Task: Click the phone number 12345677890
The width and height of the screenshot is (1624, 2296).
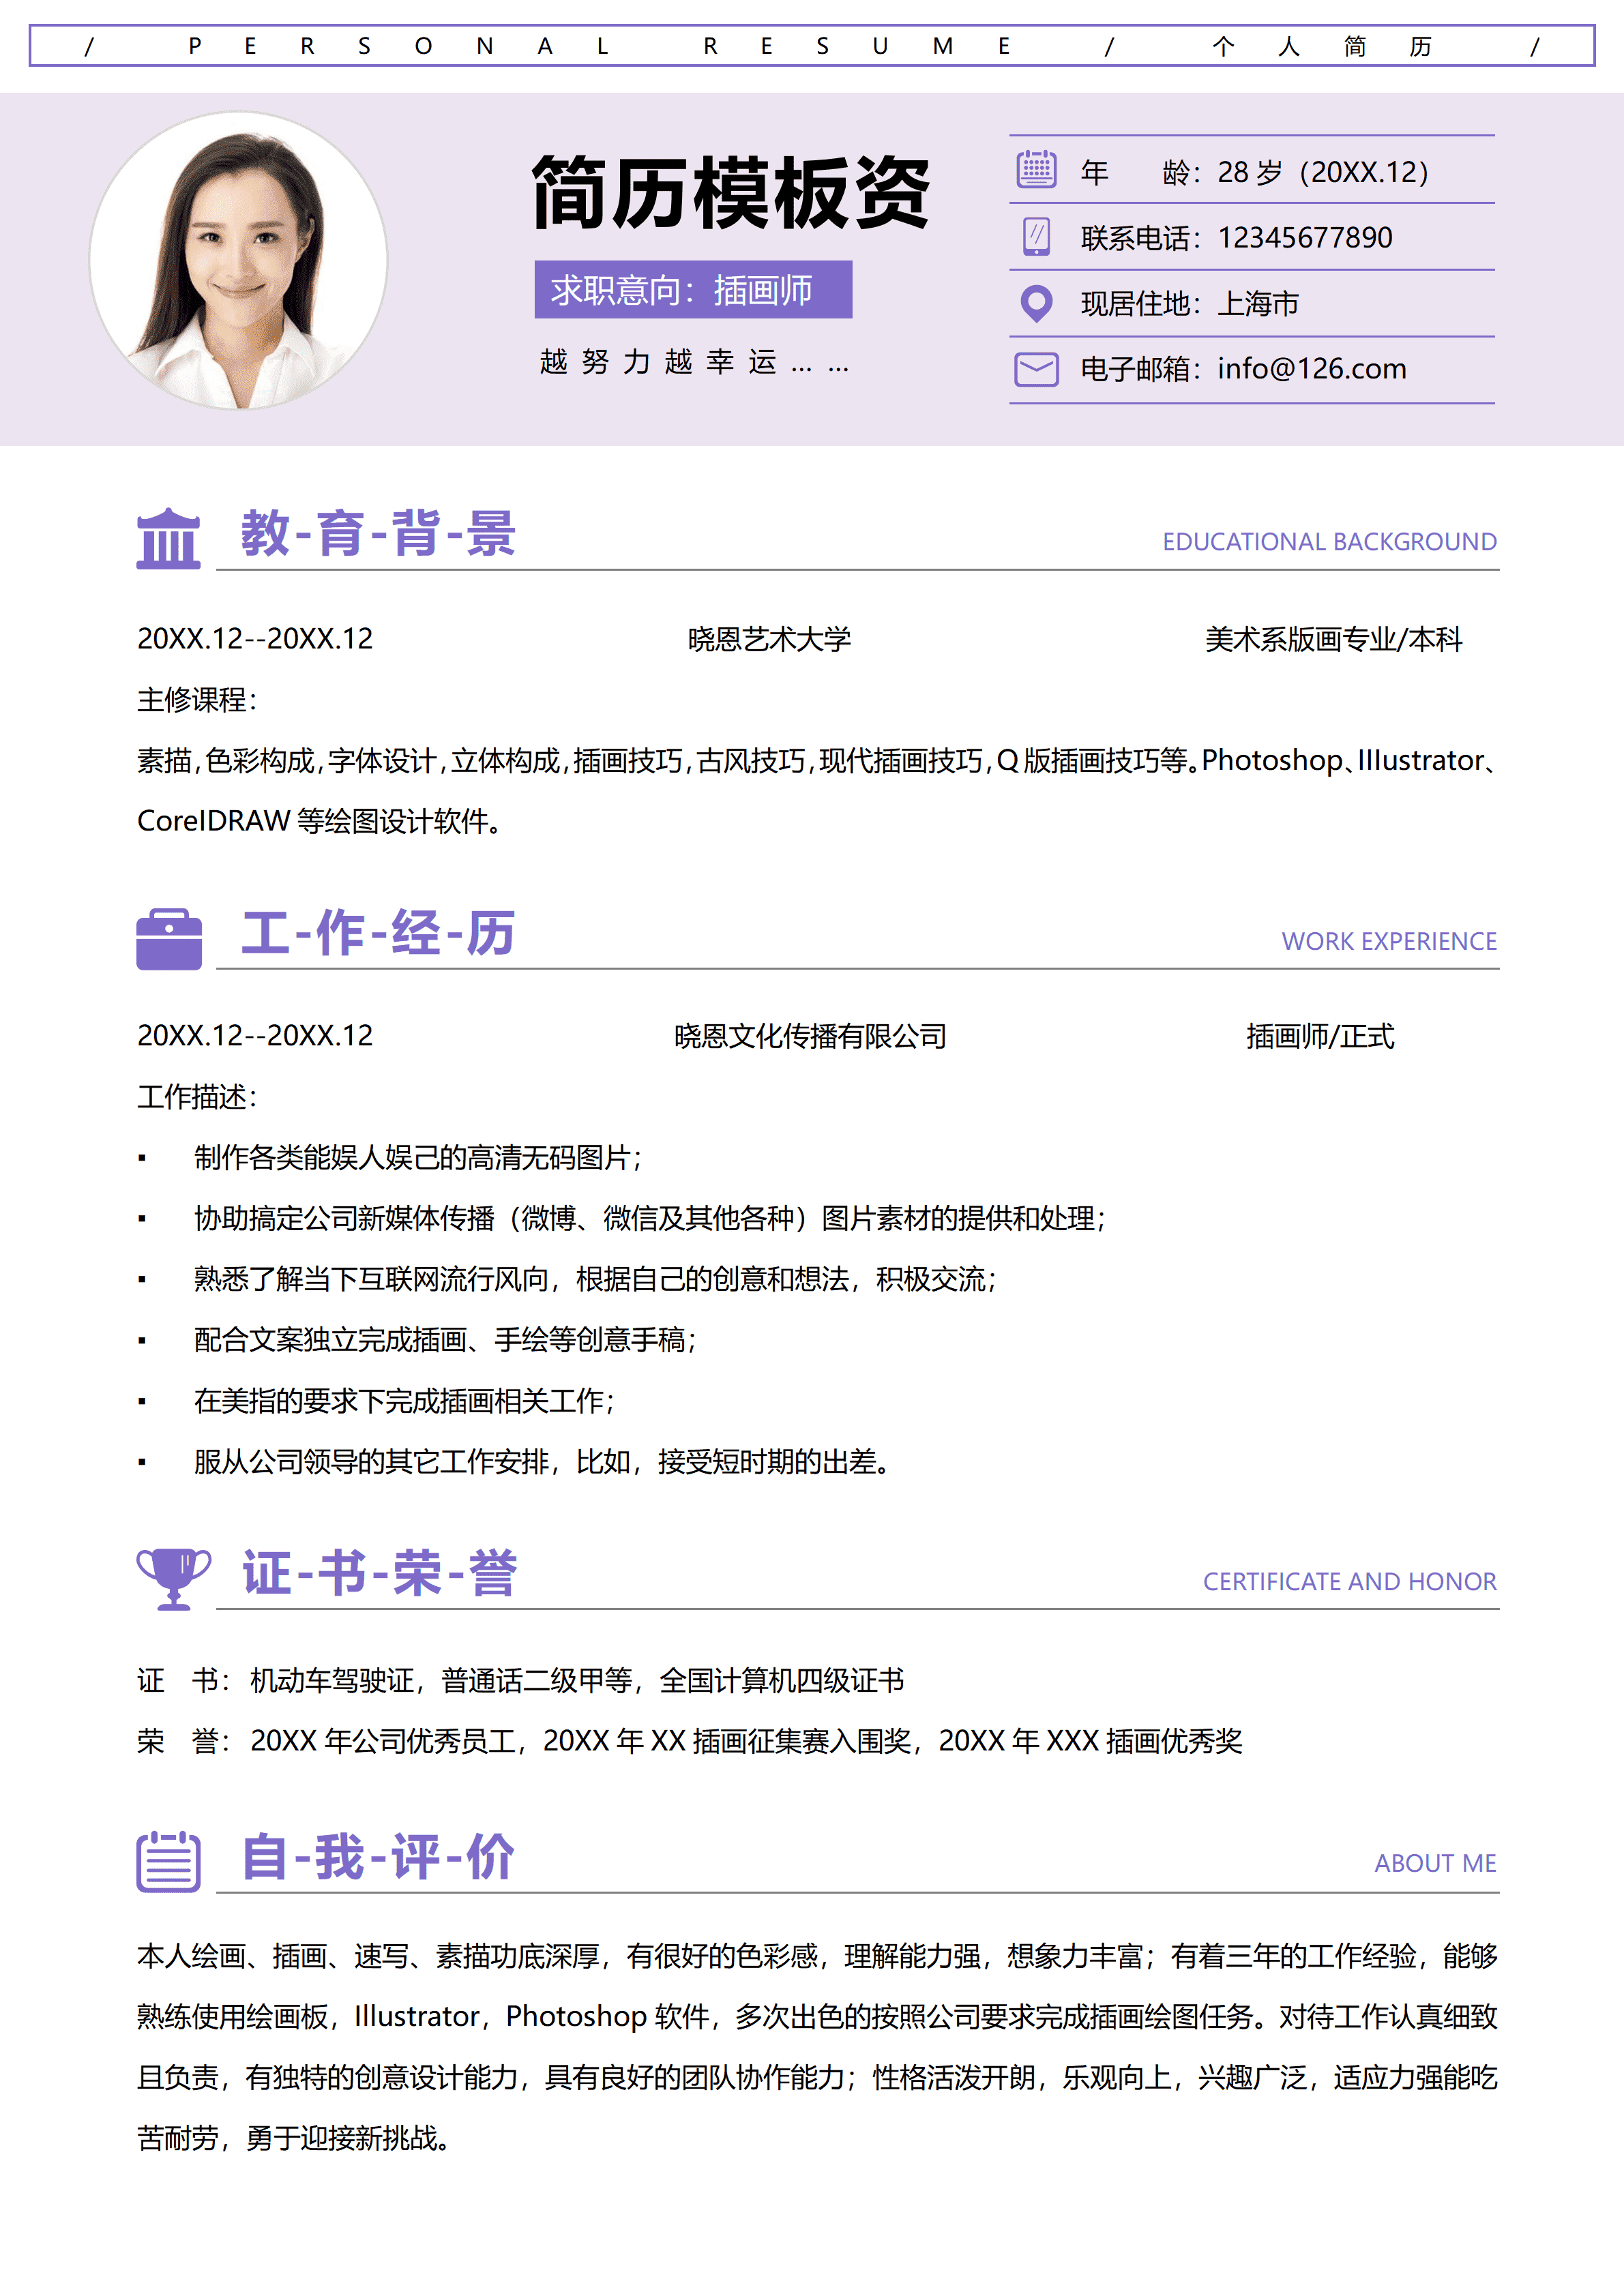Action: pyautogui.click(x=1305, y=237)
